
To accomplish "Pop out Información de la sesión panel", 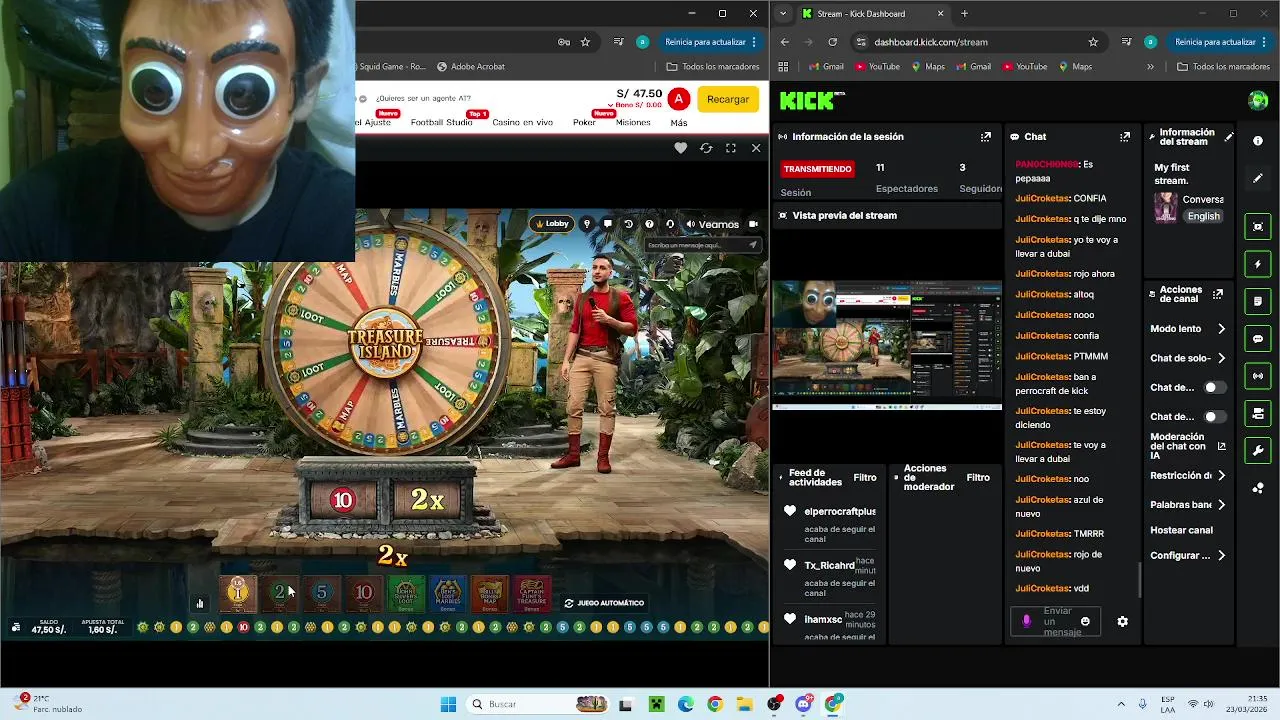I will [986, 136].
